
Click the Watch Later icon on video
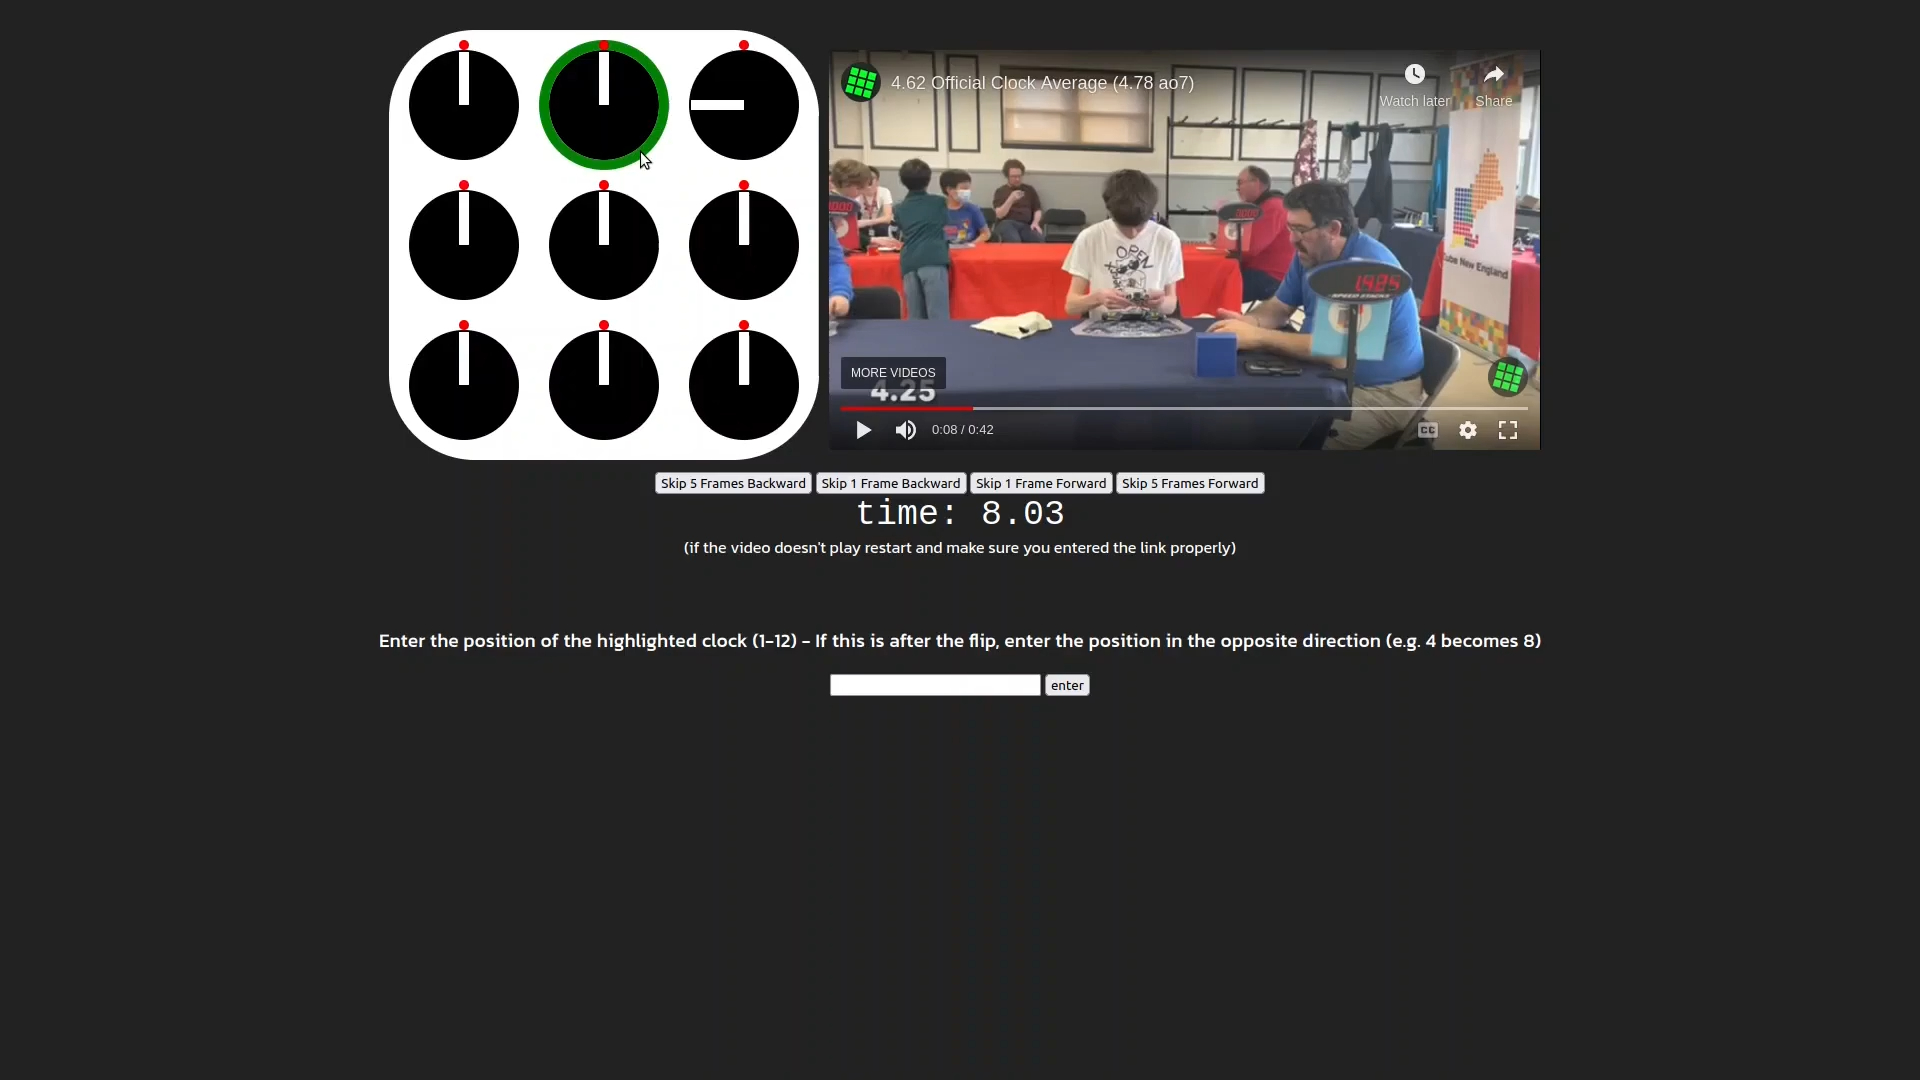point(1415,74)
